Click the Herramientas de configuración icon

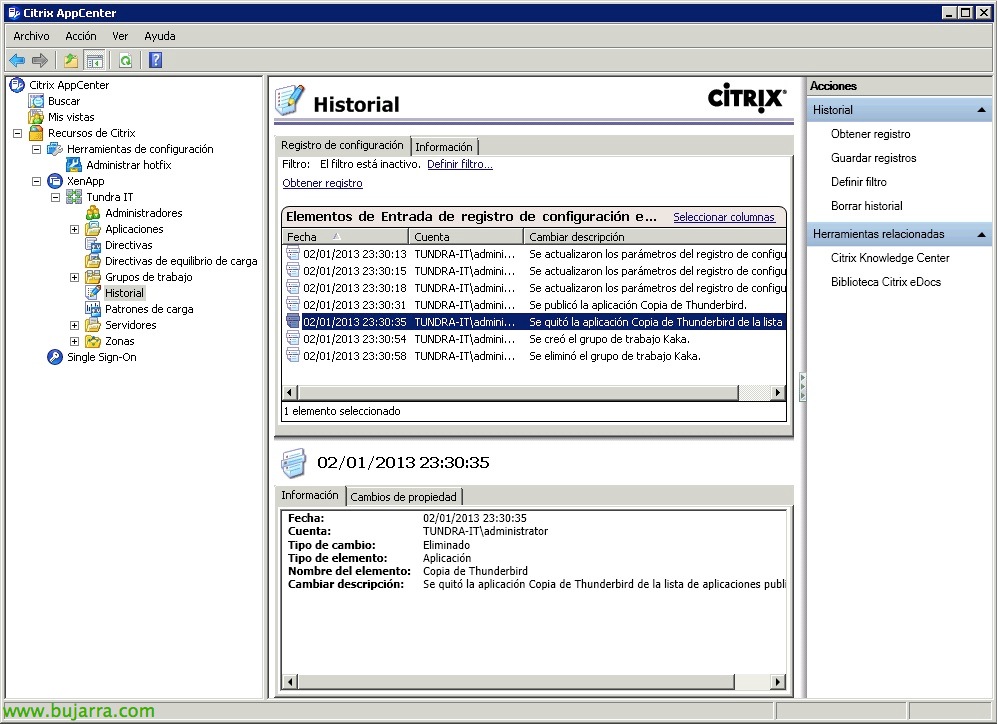click(55, 149)
